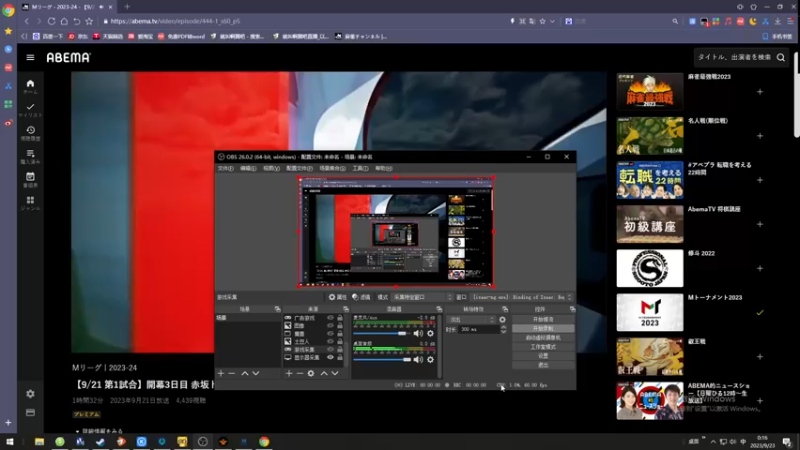The width and height of the screenshot is (800, 450).
Task: Toggle visibility of the selected game capture source
Action: [x=330, y=349]
